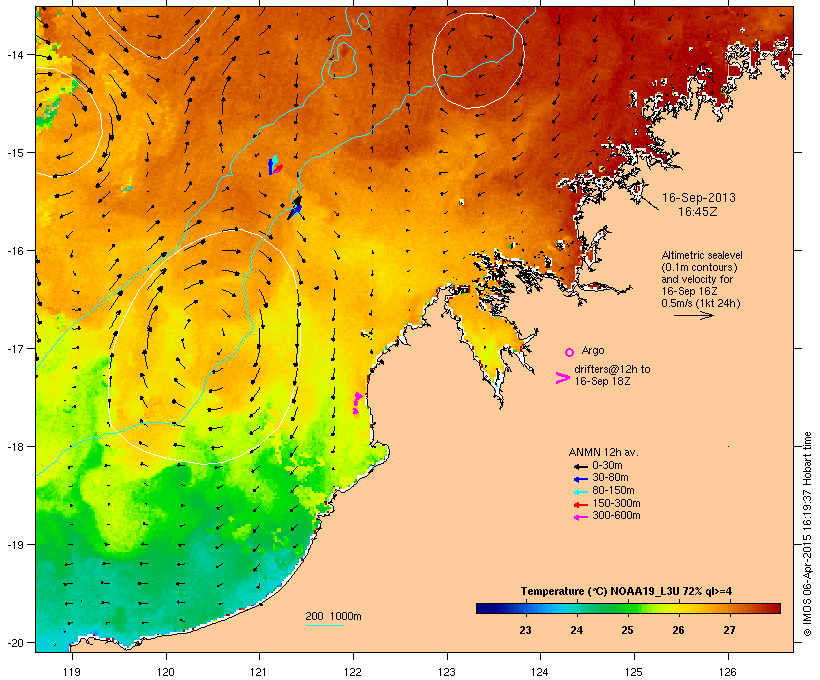
Task: Click the color bar tick label 25
Action: pos(627,630)
